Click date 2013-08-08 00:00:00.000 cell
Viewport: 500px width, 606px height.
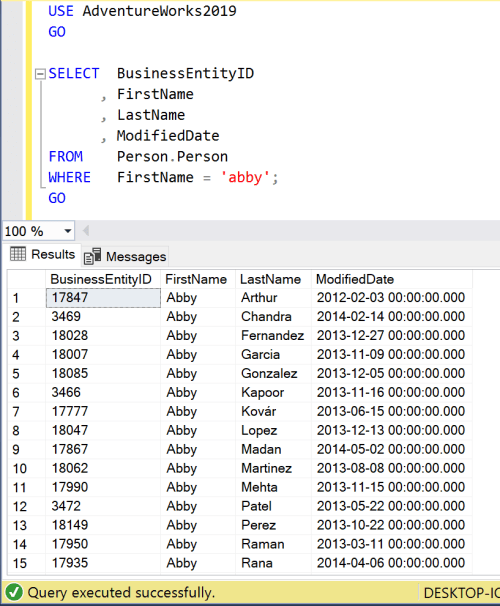tap(391, 468)
